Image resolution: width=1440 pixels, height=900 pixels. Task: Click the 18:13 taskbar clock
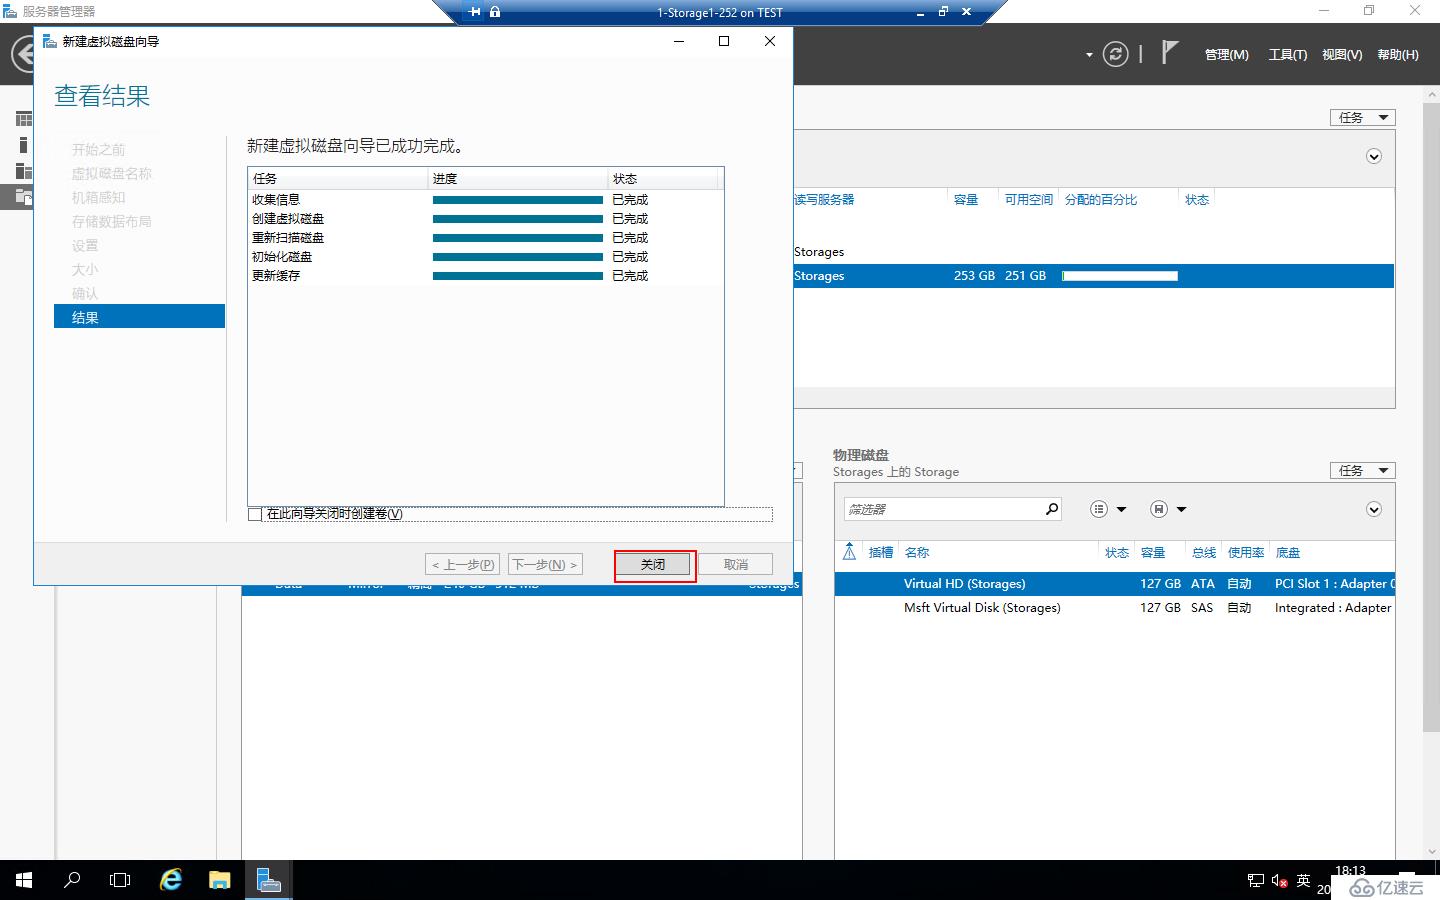point(1350,871)
